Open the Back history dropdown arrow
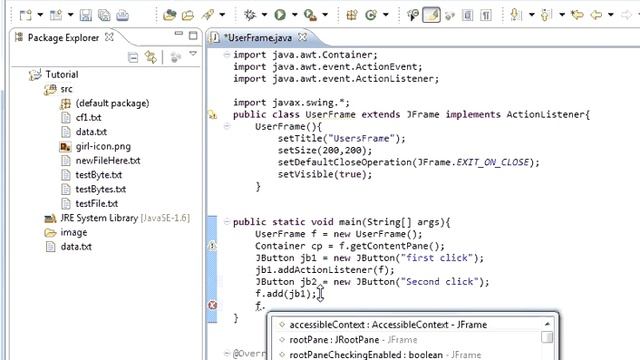The height and width of the screenshot is (360, 640). [611, 15]
